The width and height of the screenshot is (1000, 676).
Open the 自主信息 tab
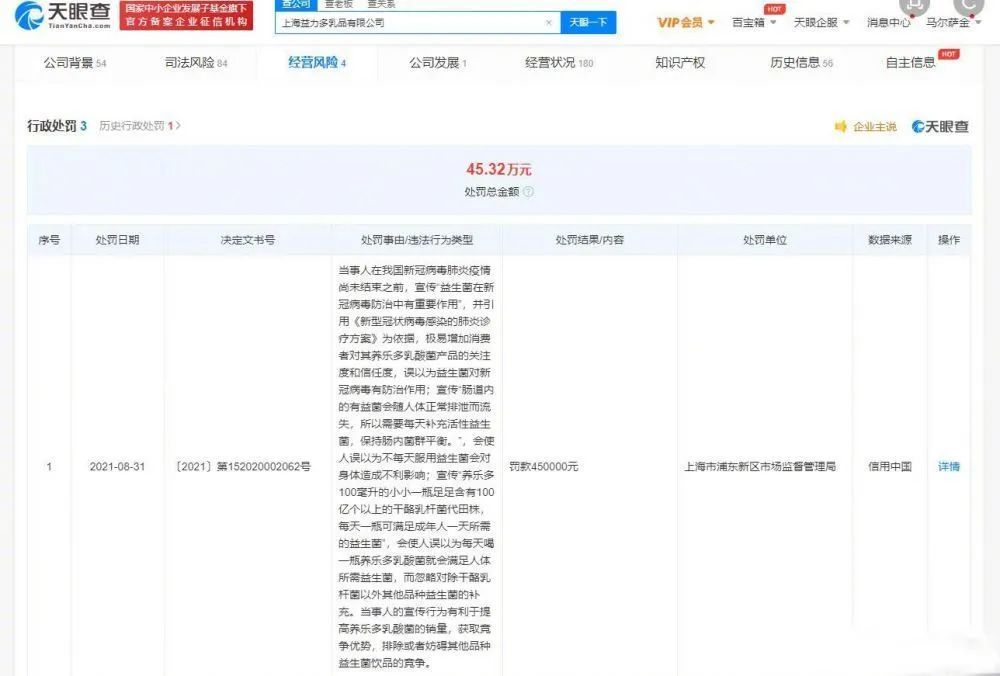(911, 62)
